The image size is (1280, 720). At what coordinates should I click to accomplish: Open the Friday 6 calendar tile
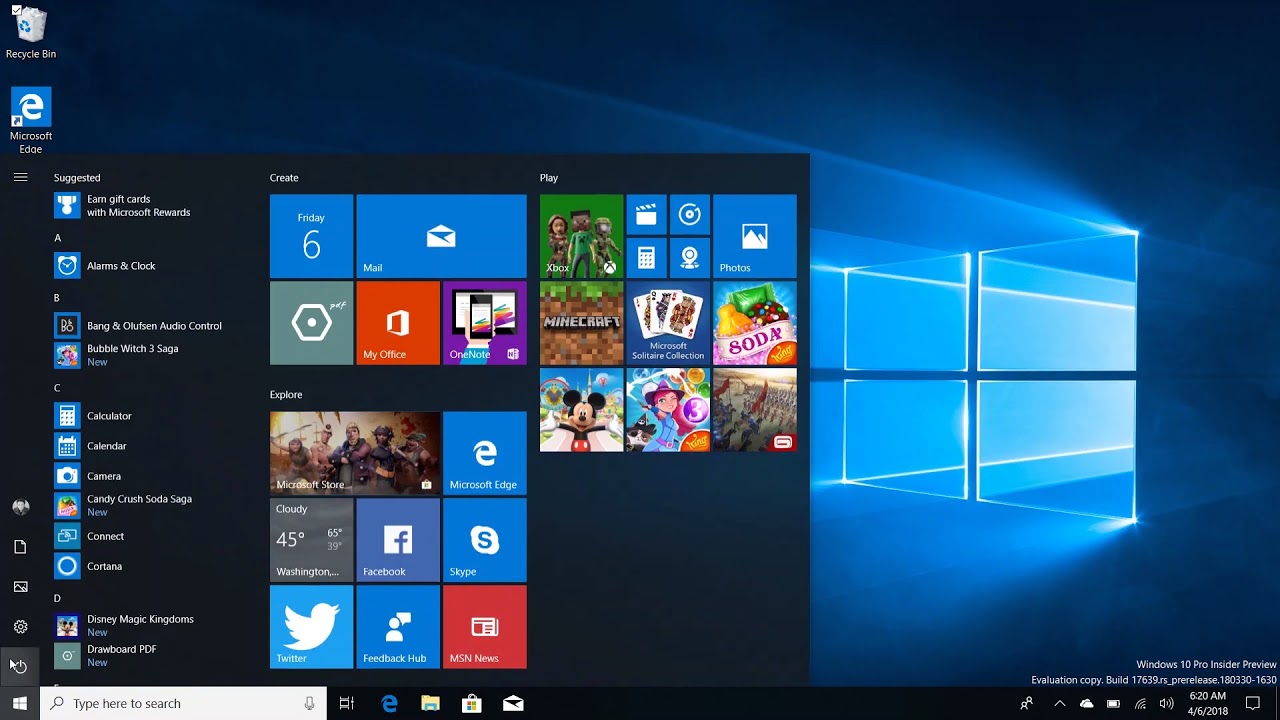click(311, 236)
